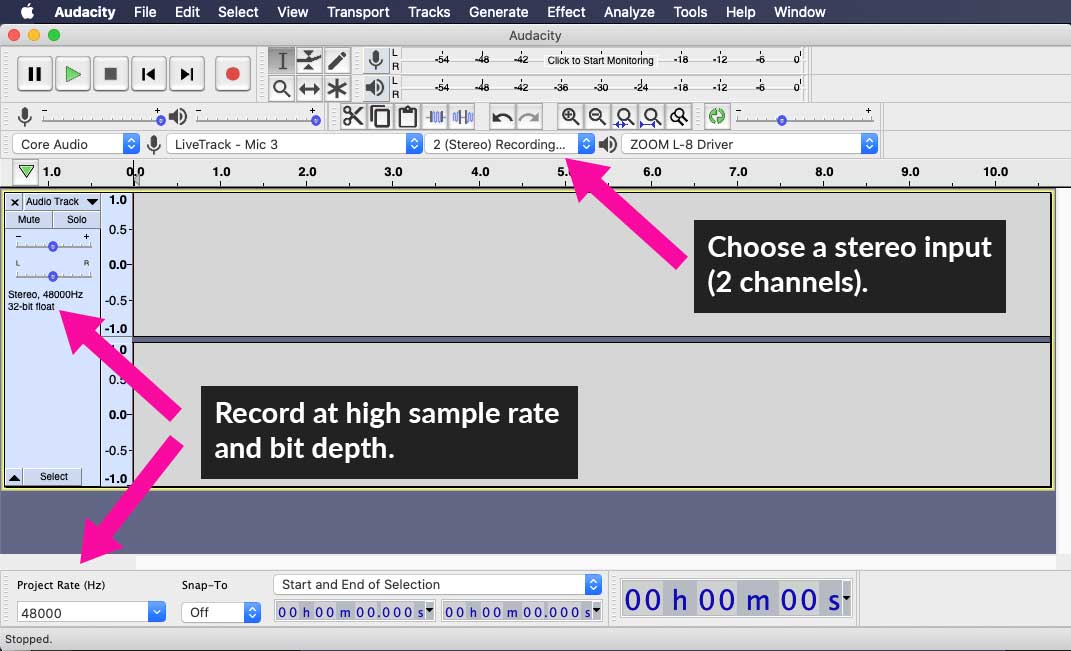This screenshot has width=1071, height=651.
Task: Open the 2 (Stereo) Recording channels dropdown
Action: (x=510, y=144)
